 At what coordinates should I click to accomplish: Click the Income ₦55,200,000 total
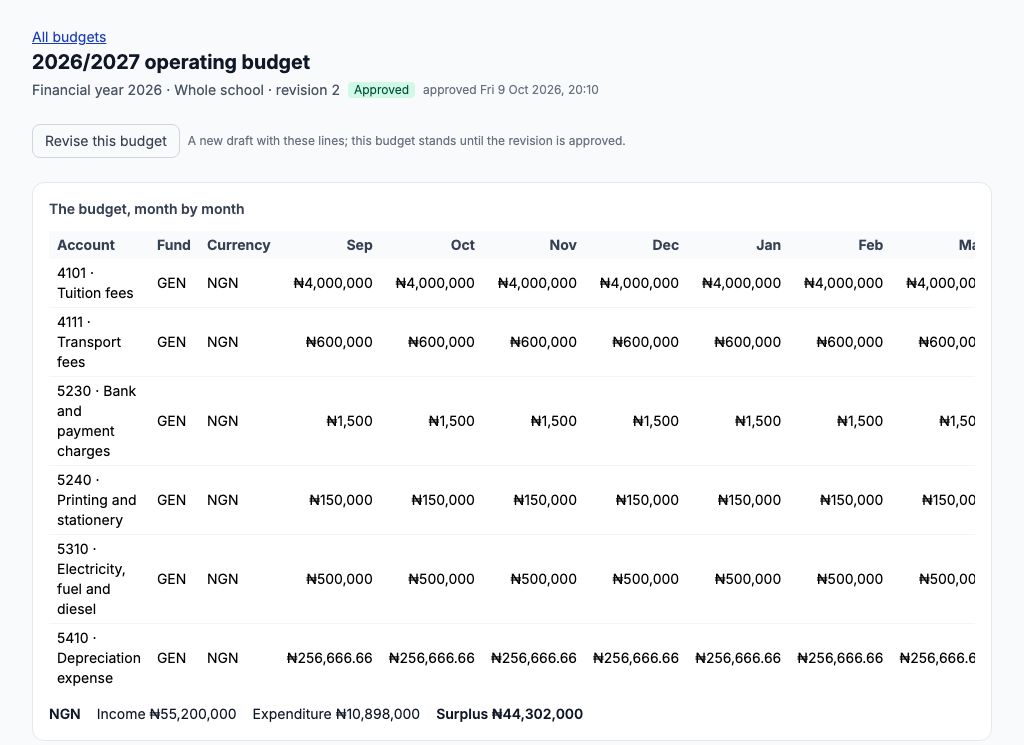[x=167, y=714]
